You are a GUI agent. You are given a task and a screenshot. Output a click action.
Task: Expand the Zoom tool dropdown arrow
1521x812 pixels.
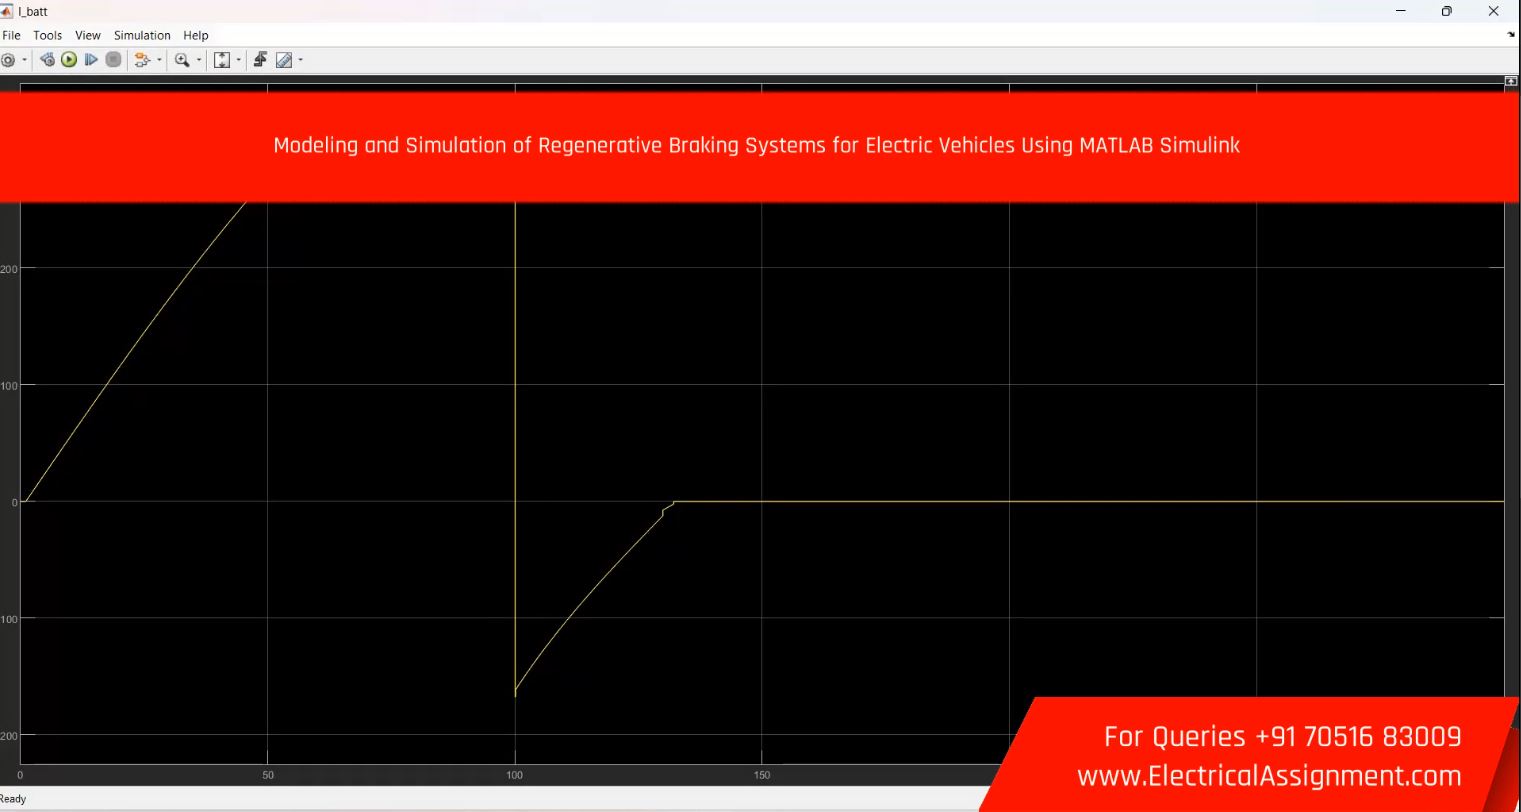point(198,60)
